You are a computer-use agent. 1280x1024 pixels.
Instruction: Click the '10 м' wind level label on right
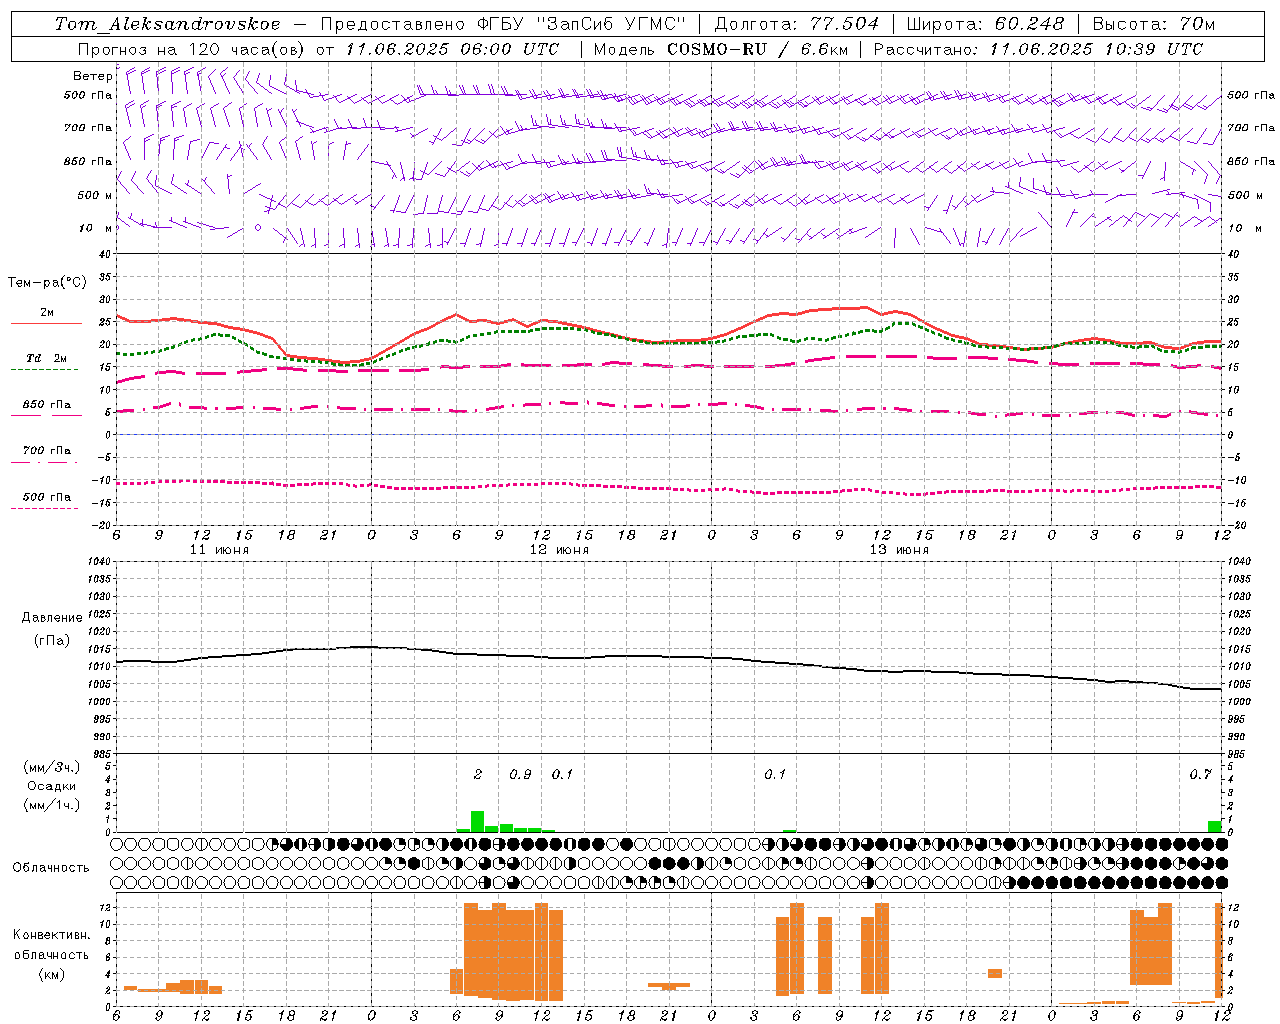coord(1244,228)
